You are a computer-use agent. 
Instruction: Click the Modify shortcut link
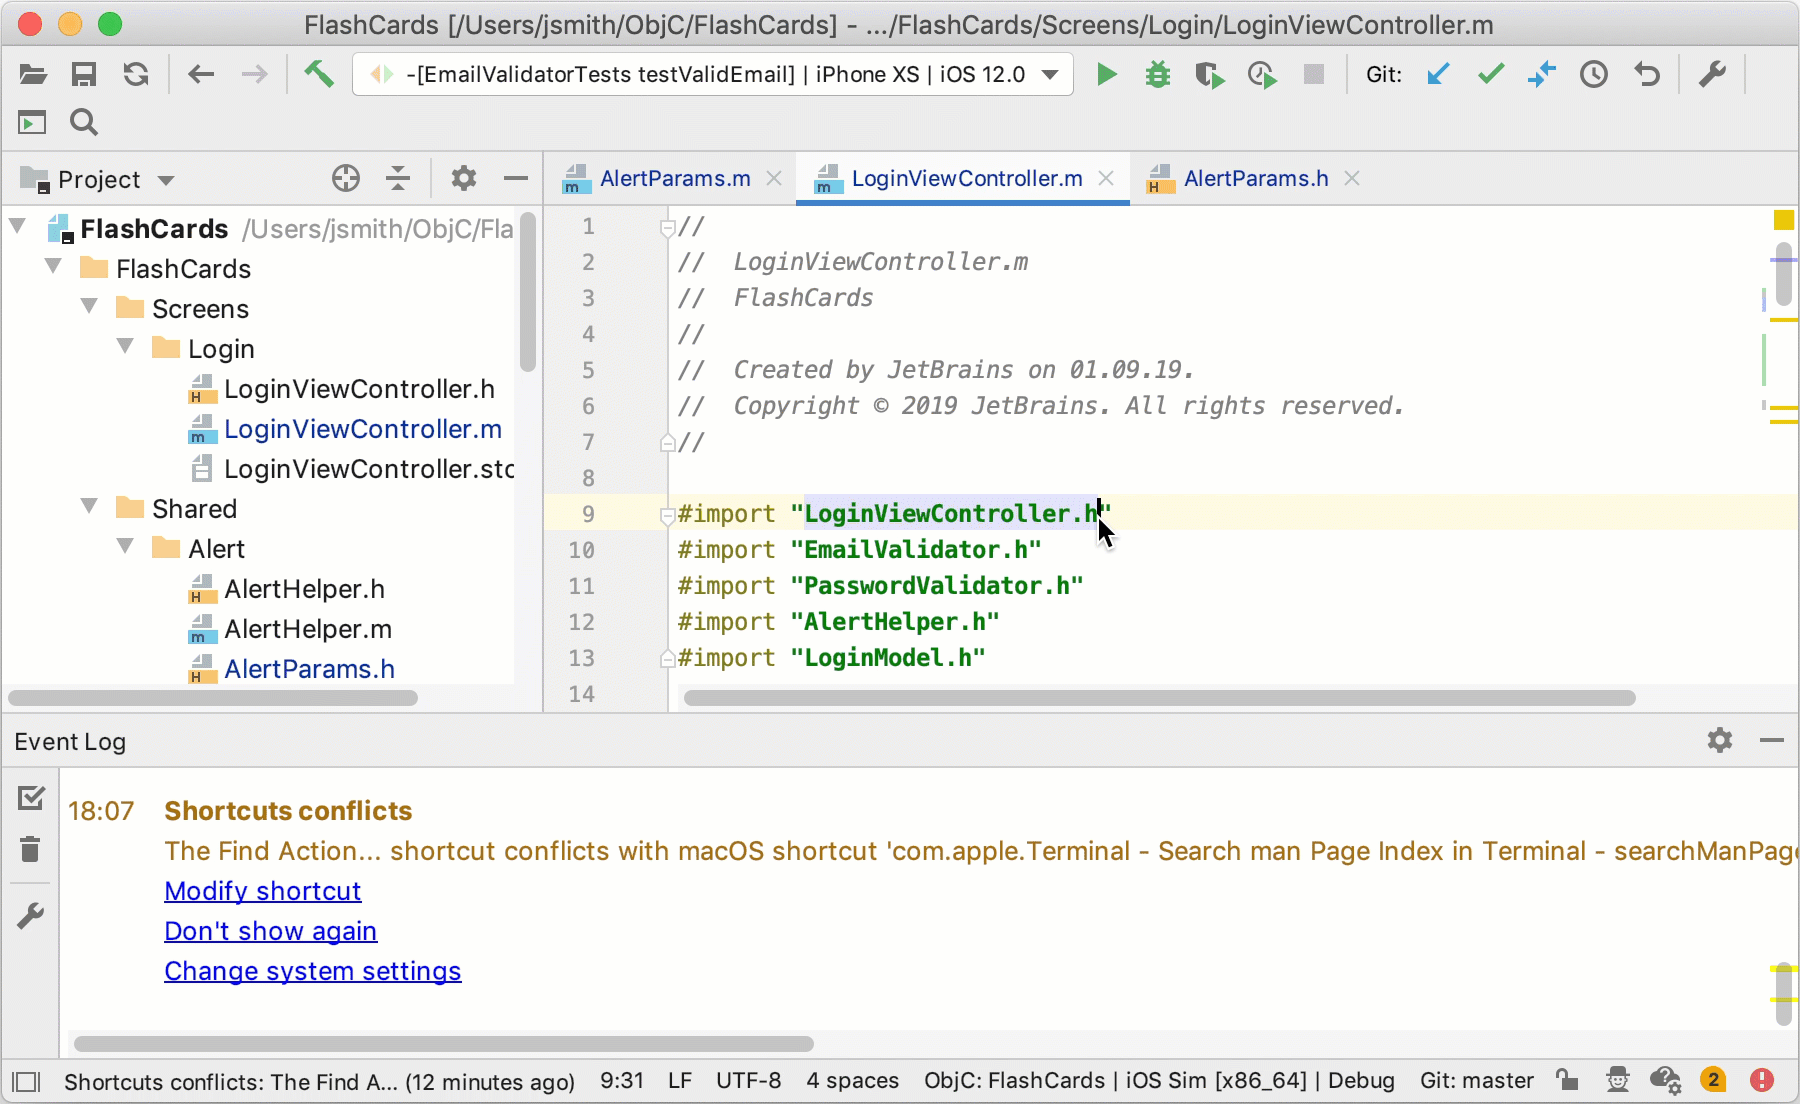263,891
